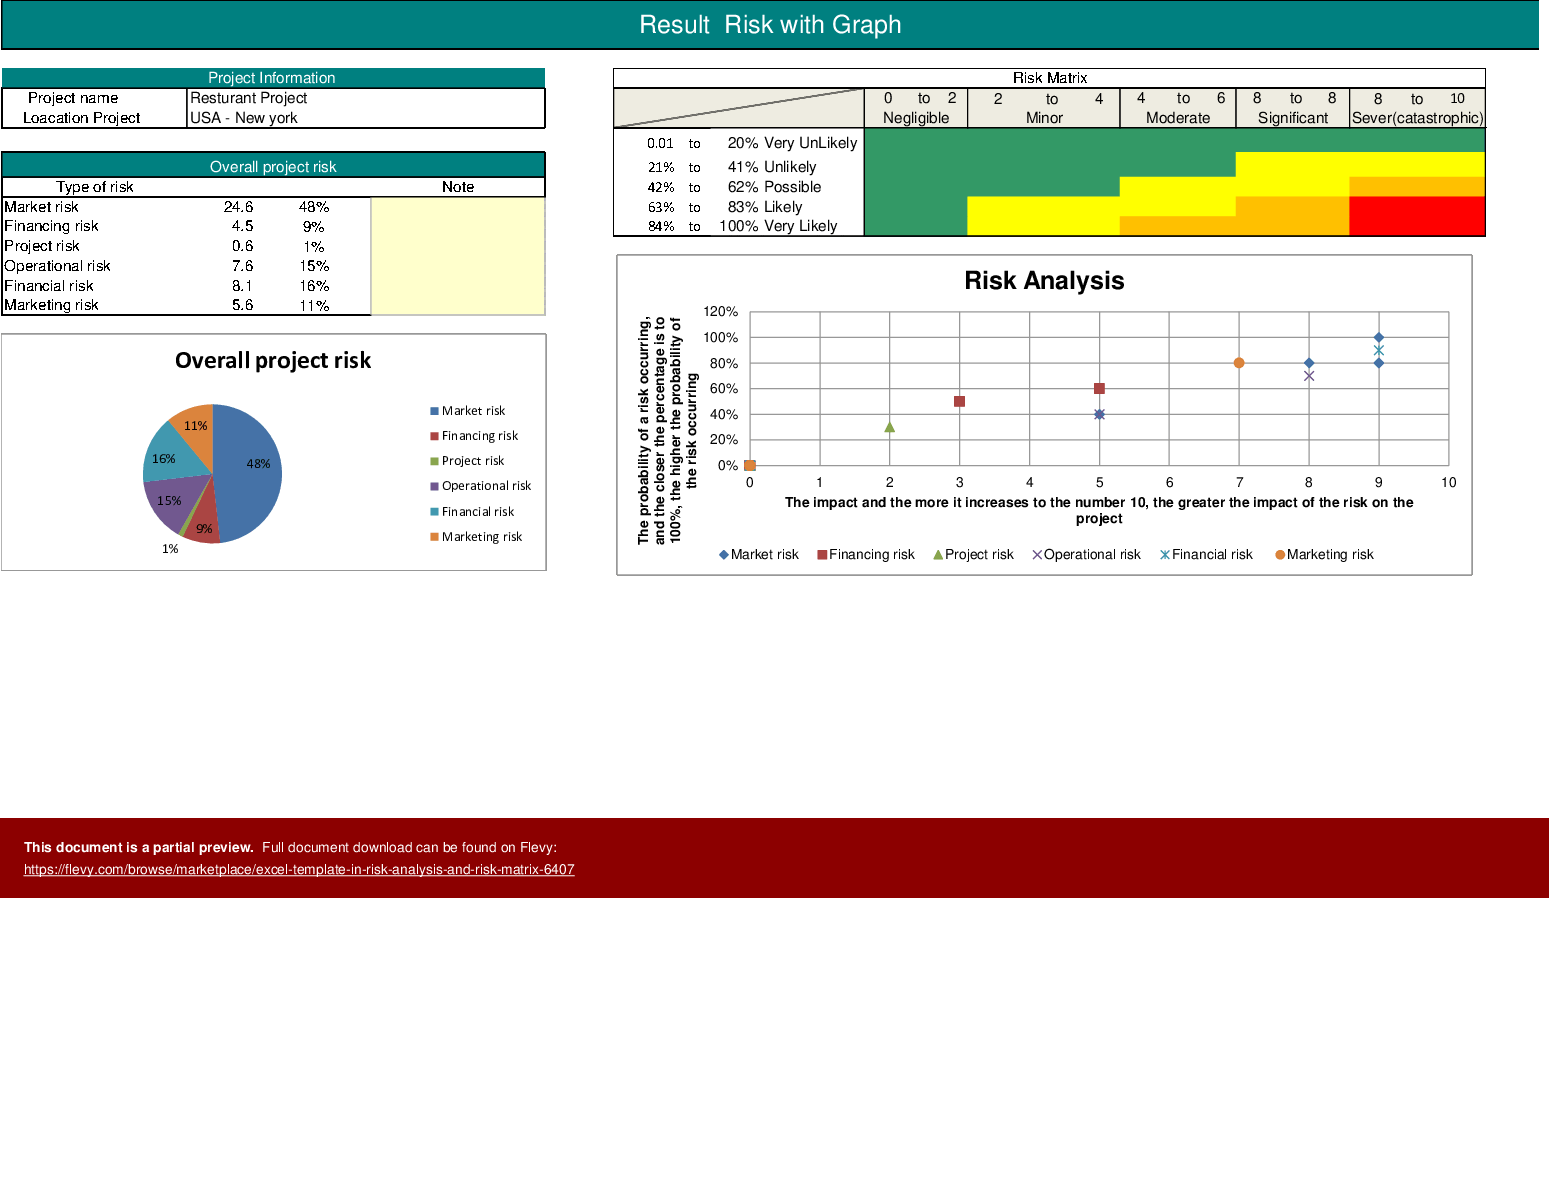Click the red square data point at 60%
This screenshot has width=1549, height=1197.
click(1099, 389)
